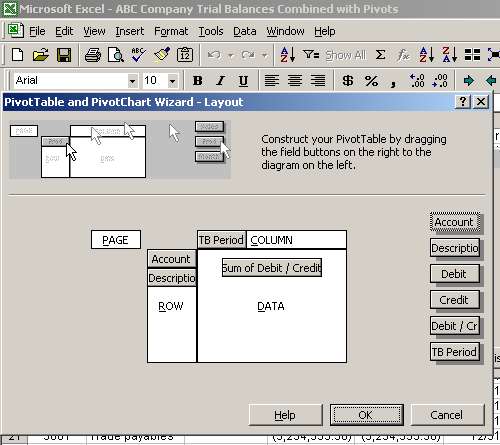Click the black grid icon after sort buttons
500x445 pixels.
click(x=472, y=55)
